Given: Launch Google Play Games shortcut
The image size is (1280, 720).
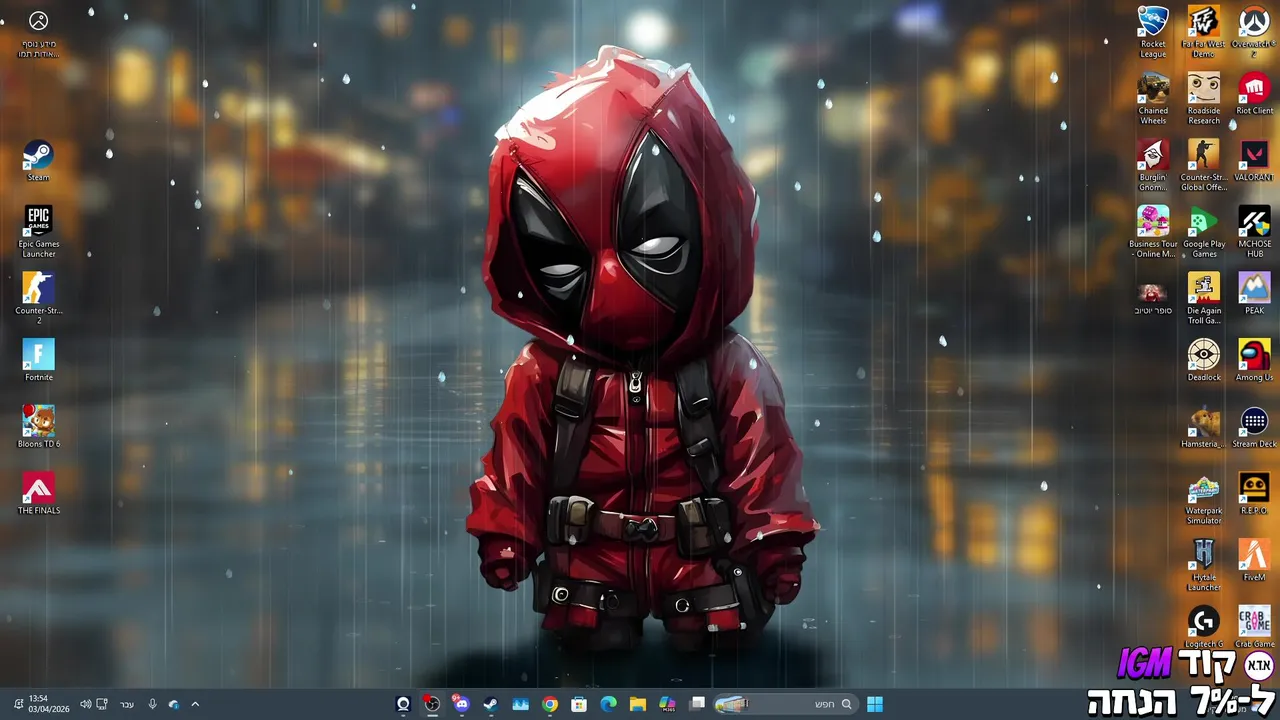Looking at the screenshot, I should [x=1204, y=232].
